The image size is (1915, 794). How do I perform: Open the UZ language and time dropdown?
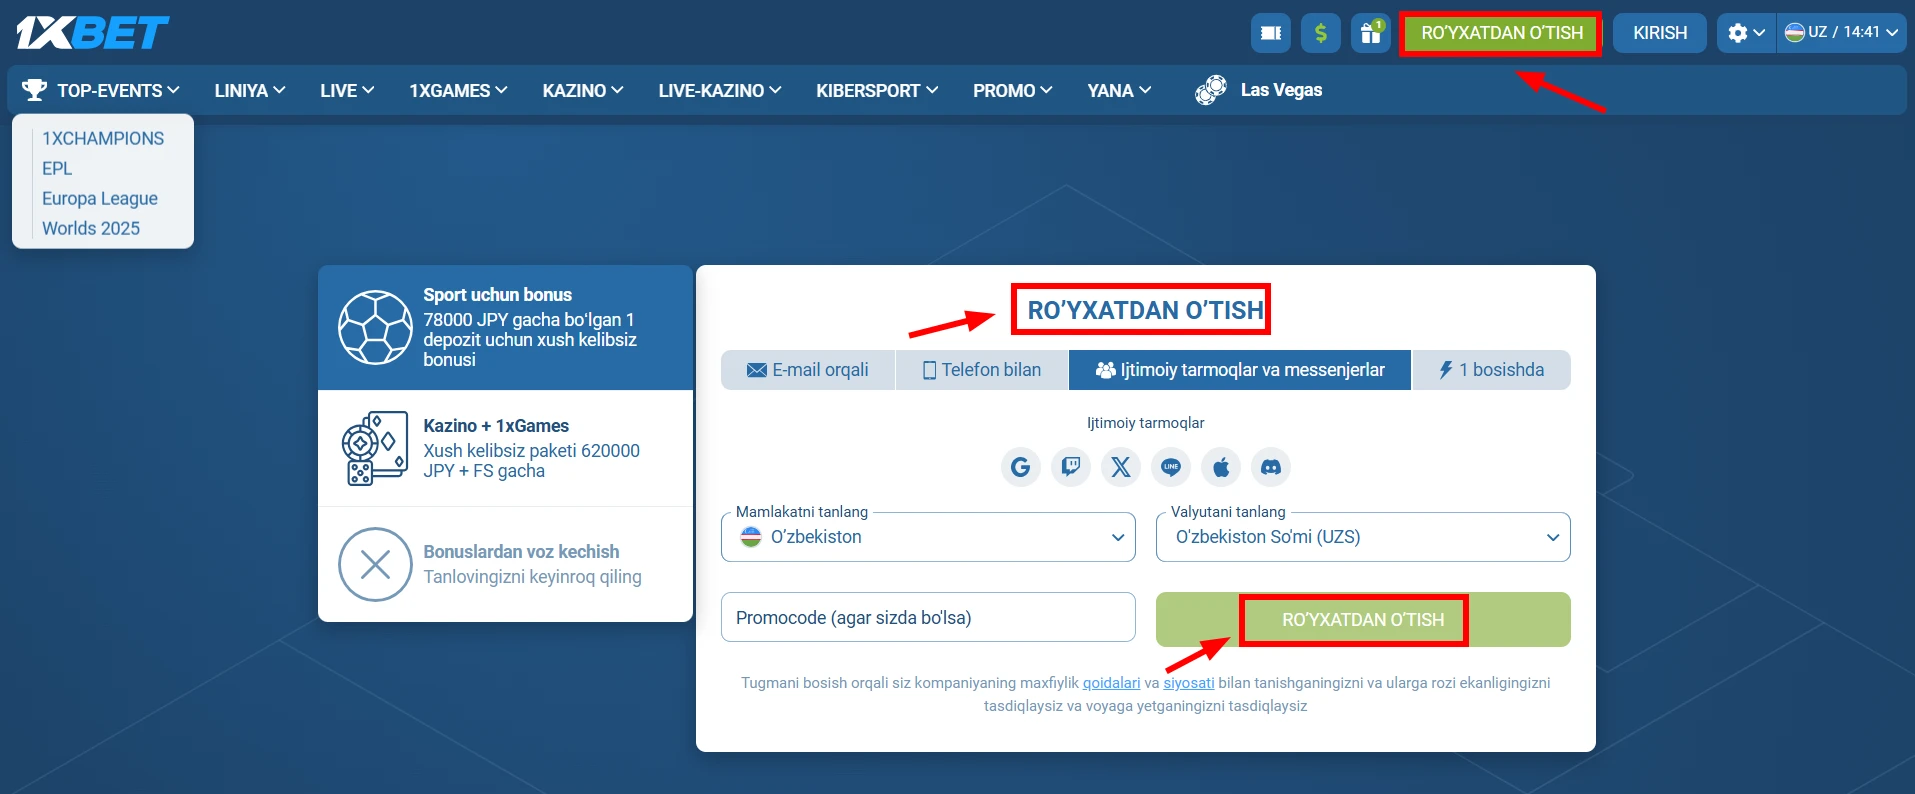click(1842, 33)
